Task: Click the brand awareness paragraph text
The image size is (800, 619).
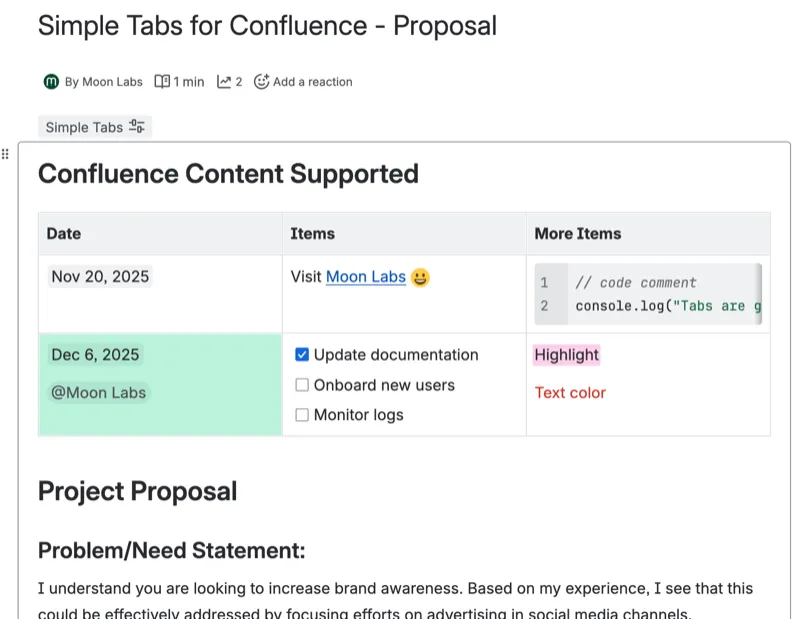Action: pyautogui.click(x=395, y=600)
